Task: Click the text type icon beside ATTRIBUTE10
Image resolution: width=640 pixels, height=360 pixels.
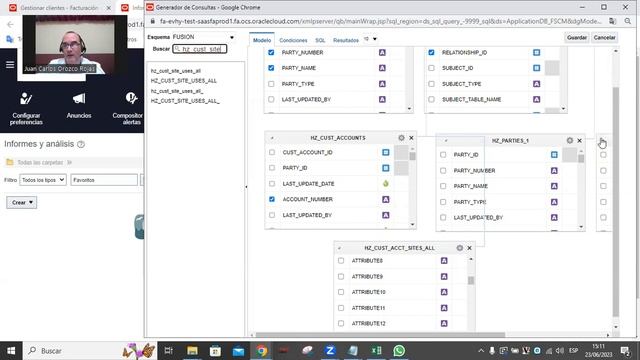Action: click(x=444, y=292)
